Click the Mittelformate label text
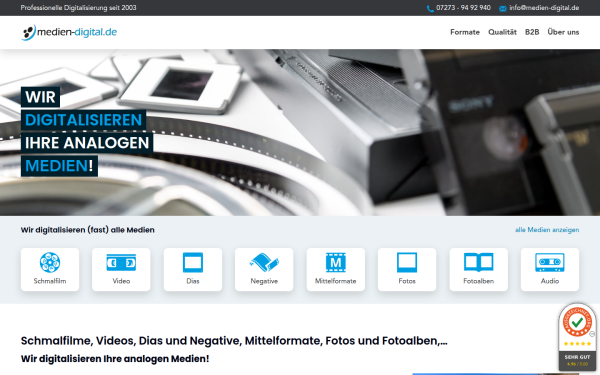This screenshot has height=375, width=600. (x=336, y=281)
